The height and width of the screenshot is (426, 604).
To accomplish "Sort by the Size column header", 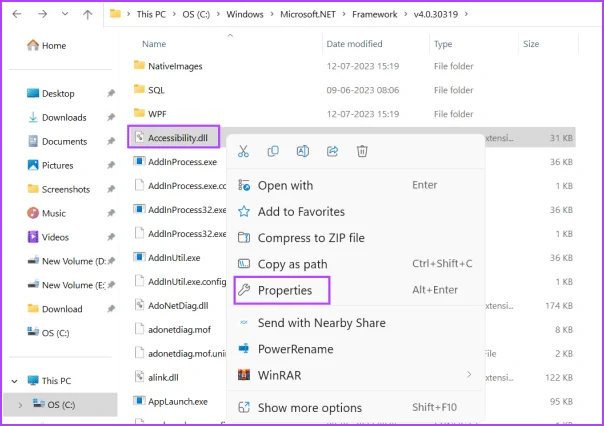I will click(x=531, y=44).
